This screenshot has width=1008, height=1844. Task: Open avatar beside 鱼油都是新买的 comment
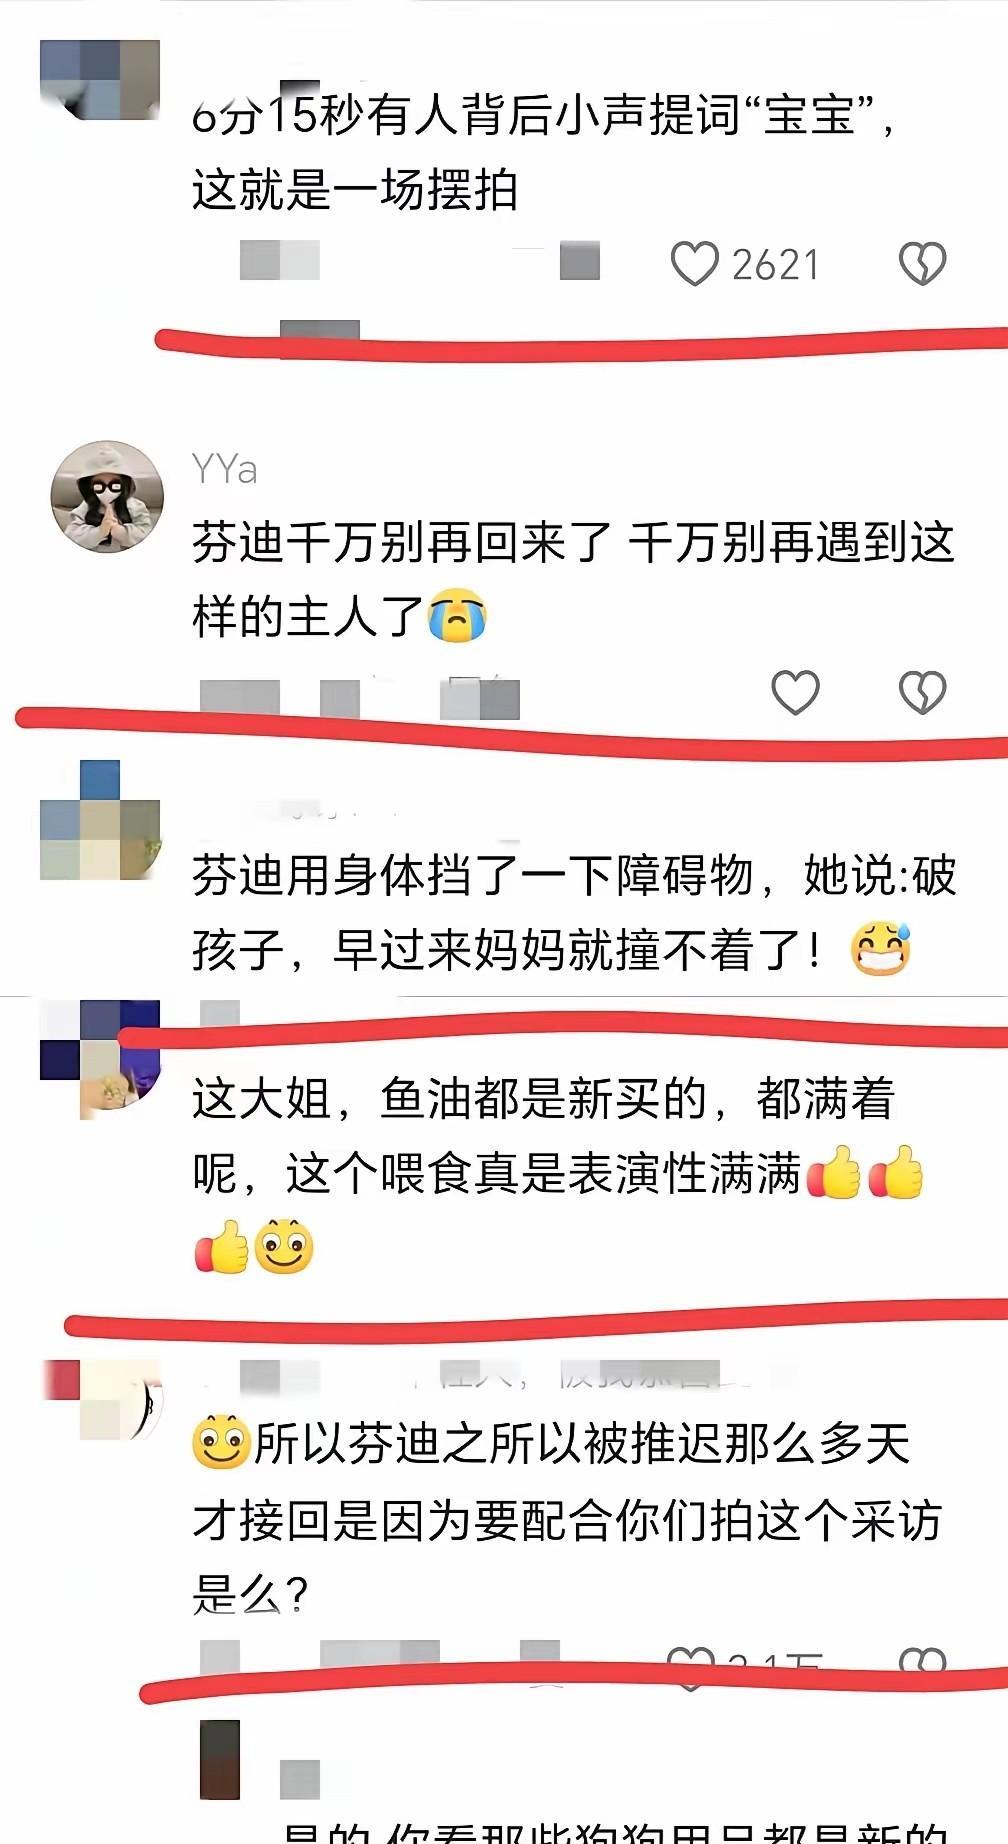point(100,1060)
